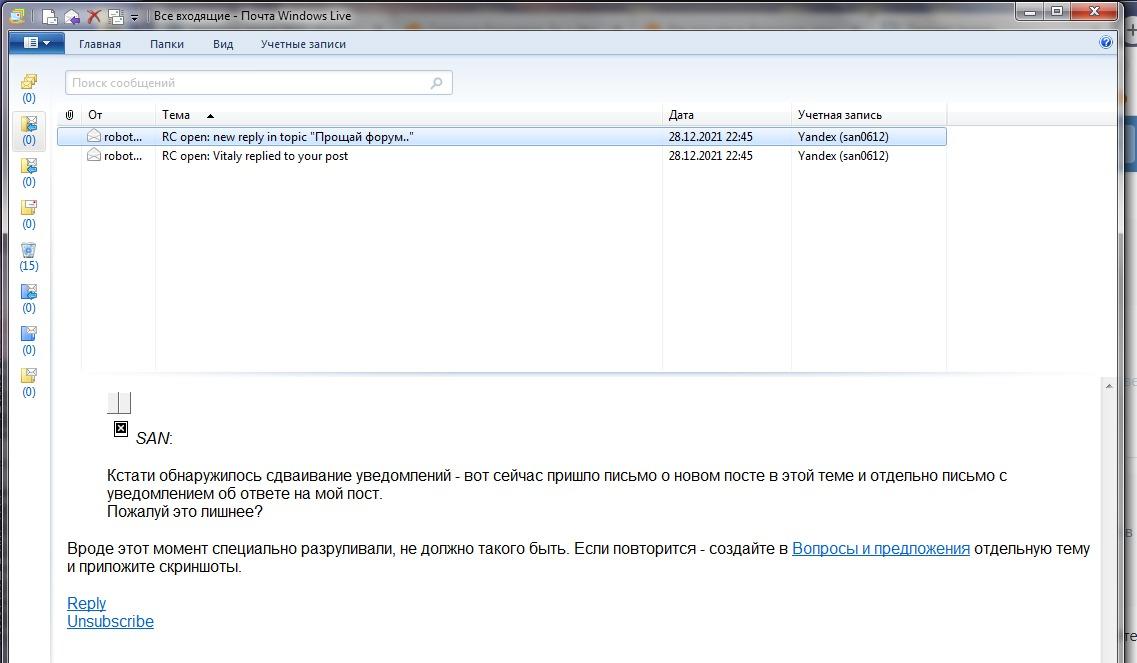Sort messages by the Тема column header
The height and width of the screenshot is (663, 1137).
[x=176, y=115]
